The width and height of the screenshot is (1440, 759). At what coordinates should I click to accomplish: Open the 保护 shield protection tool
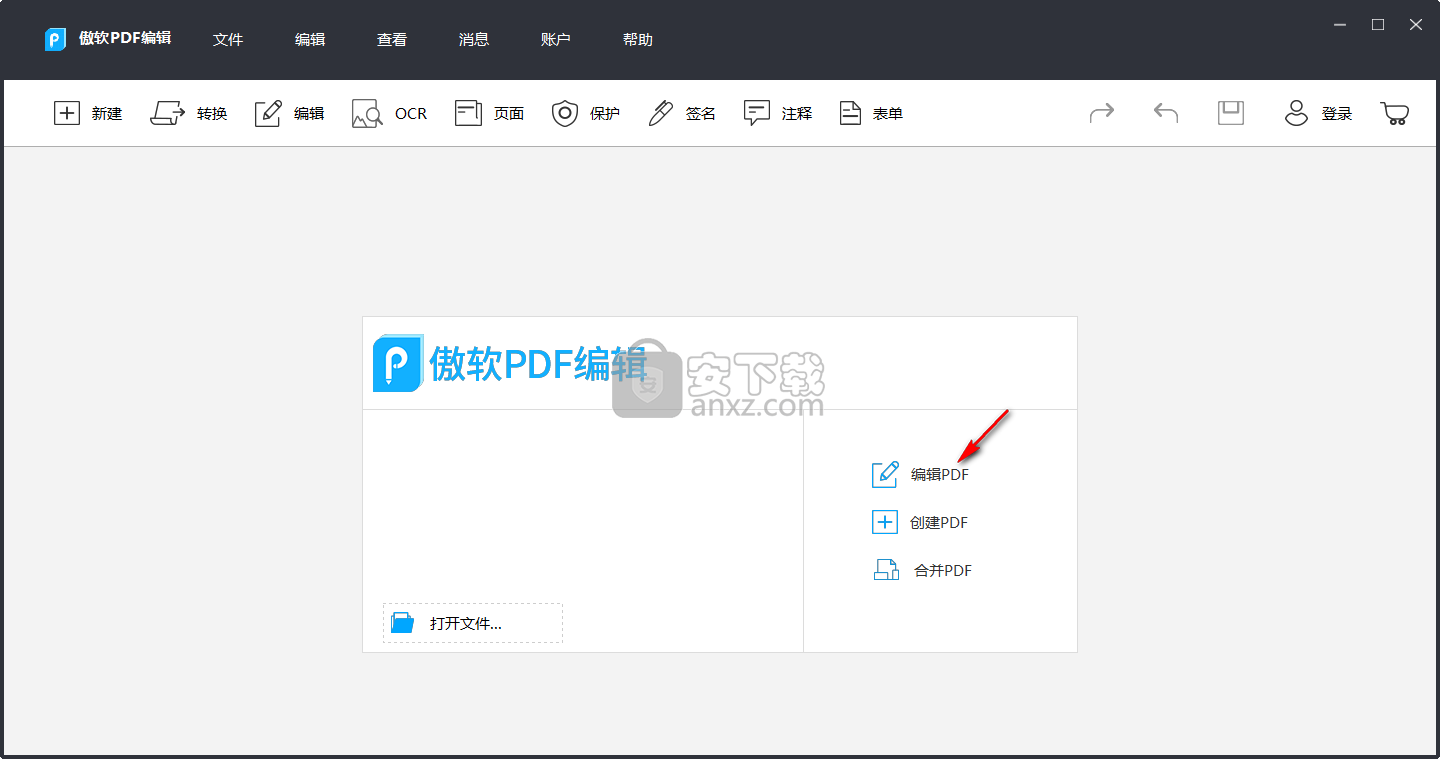(x=586, y=113)
